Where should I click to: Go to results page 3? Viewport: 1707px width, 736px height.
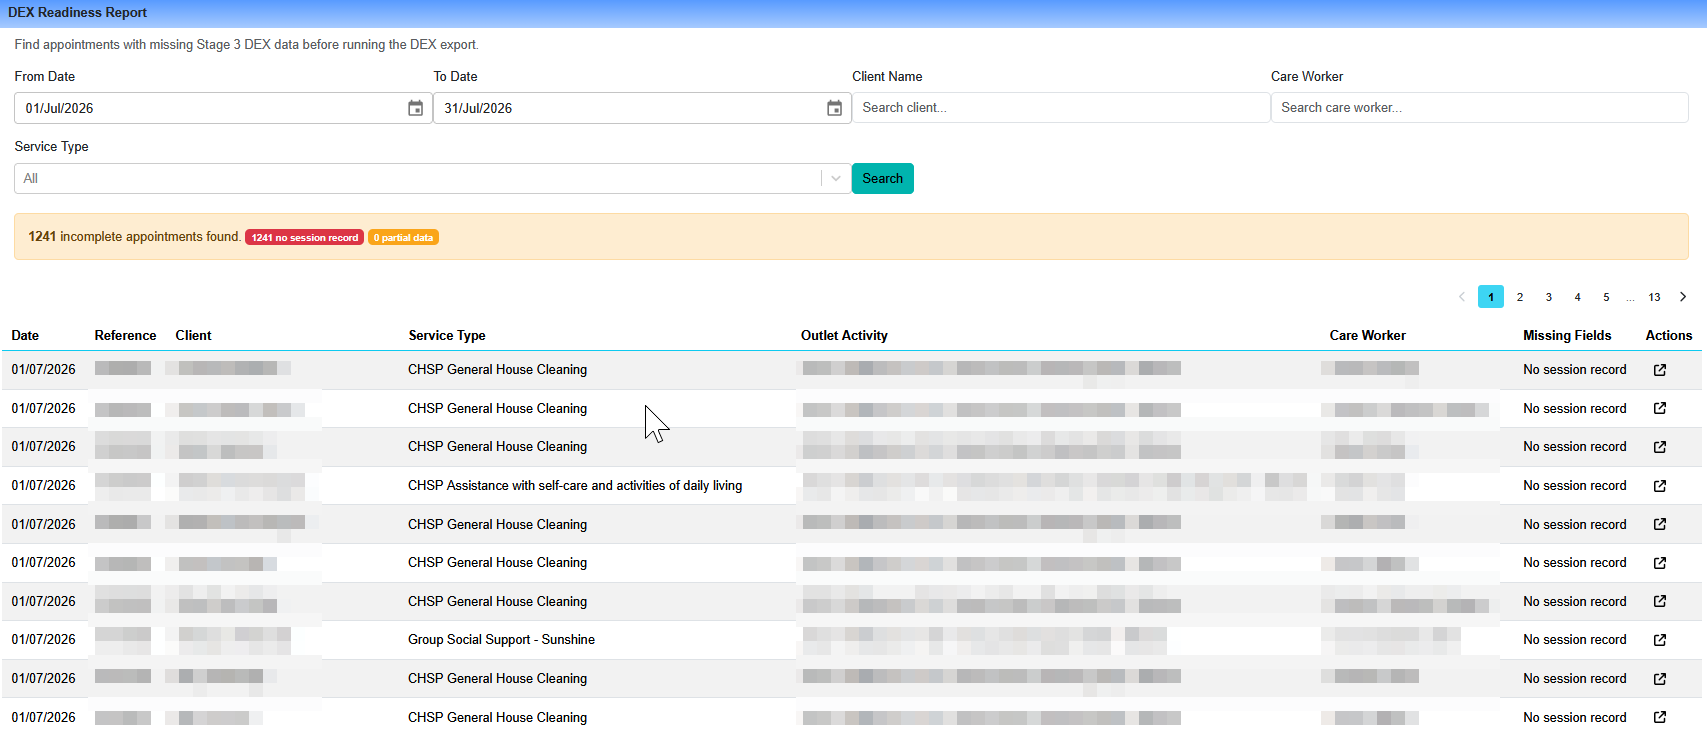tap(1549, 297)
